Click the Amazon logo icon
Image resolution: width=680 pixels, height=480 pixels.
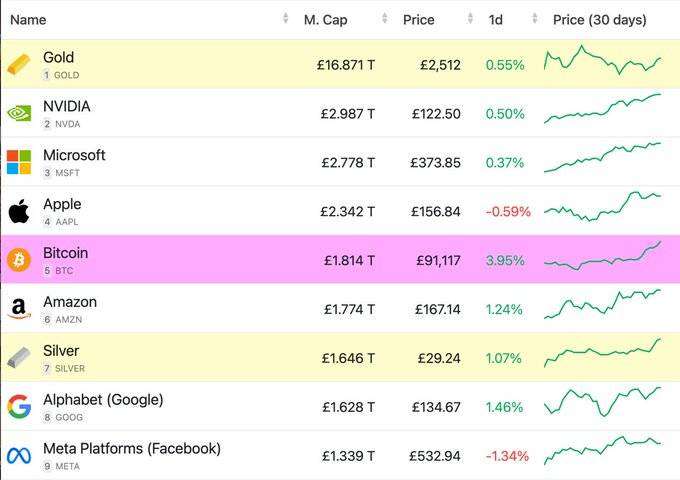tap(19, 309)
